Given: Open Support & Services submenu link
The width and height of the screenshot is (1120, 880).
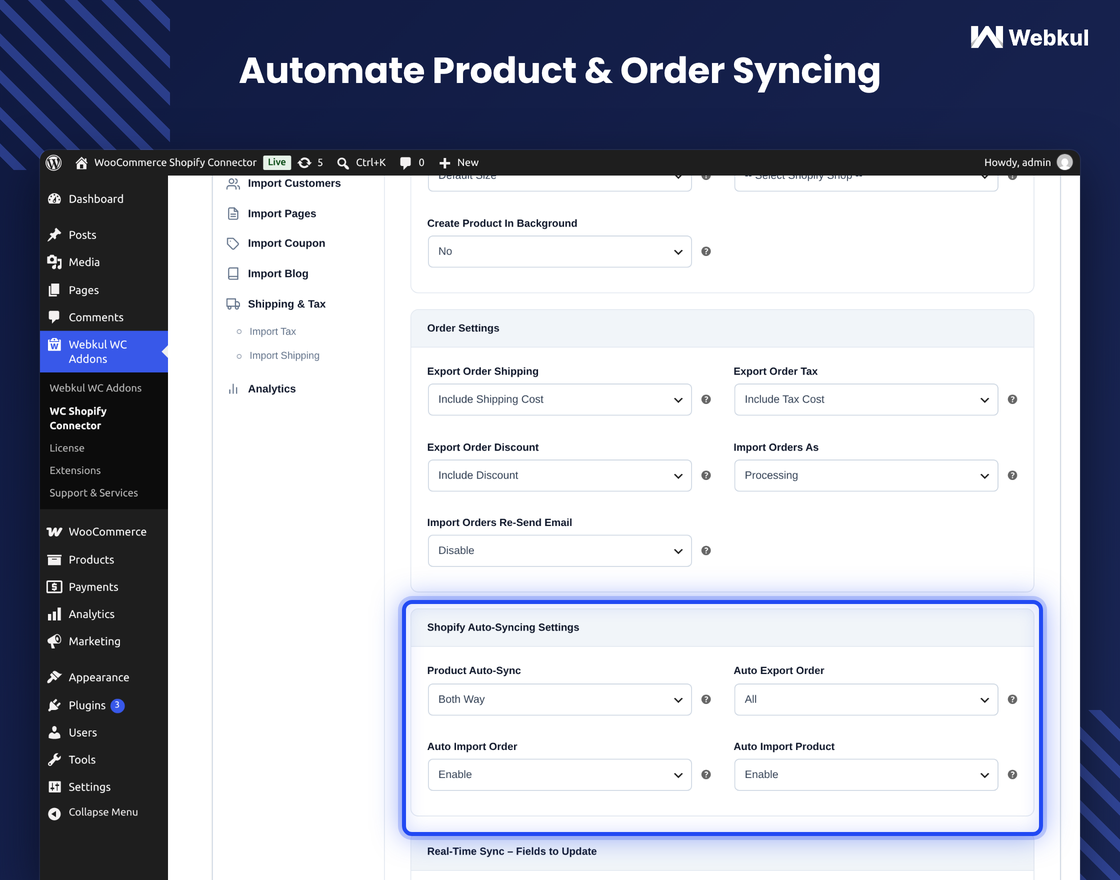Looking at the screenshot, I should tap(94, 493).
